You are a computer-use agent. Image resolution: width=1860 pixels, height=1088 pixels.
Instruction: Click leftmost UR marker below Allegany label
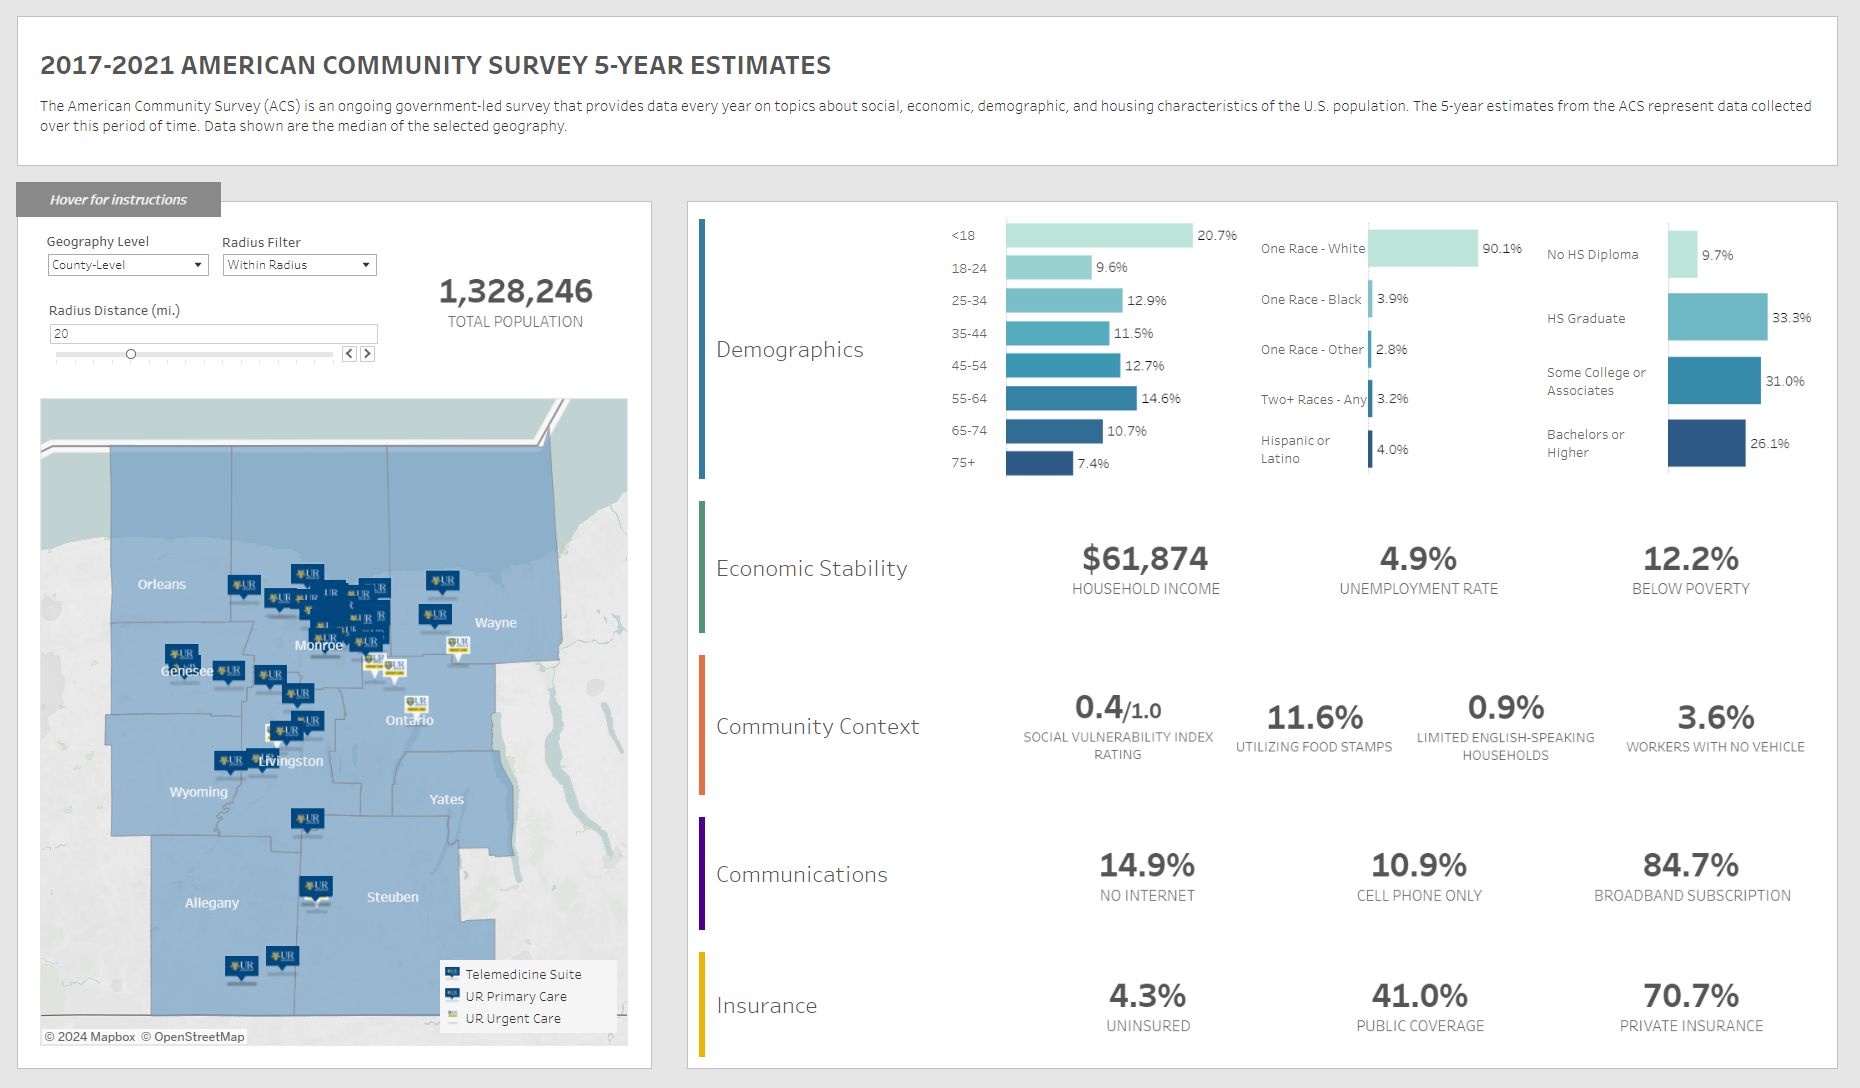pos(241,967)
